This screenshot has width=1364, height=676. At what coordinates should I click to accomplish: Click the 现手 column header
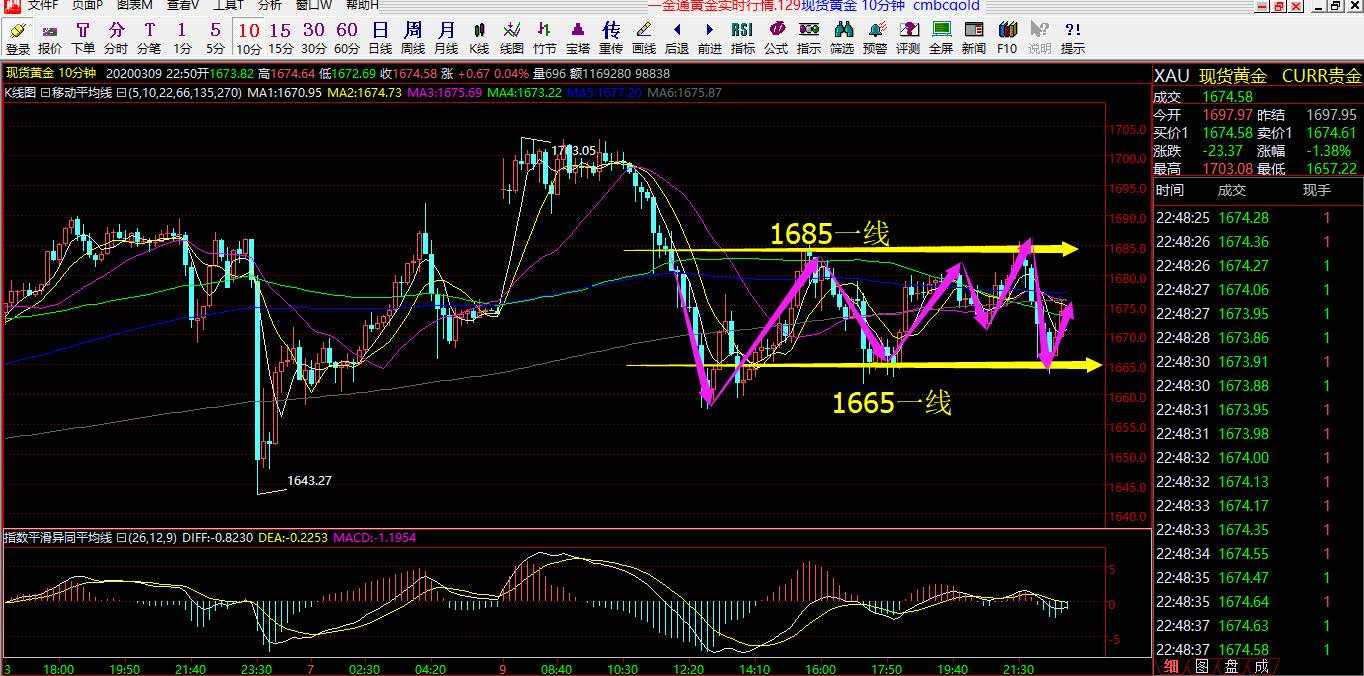pyautogui.click(x=1317, y=190)
